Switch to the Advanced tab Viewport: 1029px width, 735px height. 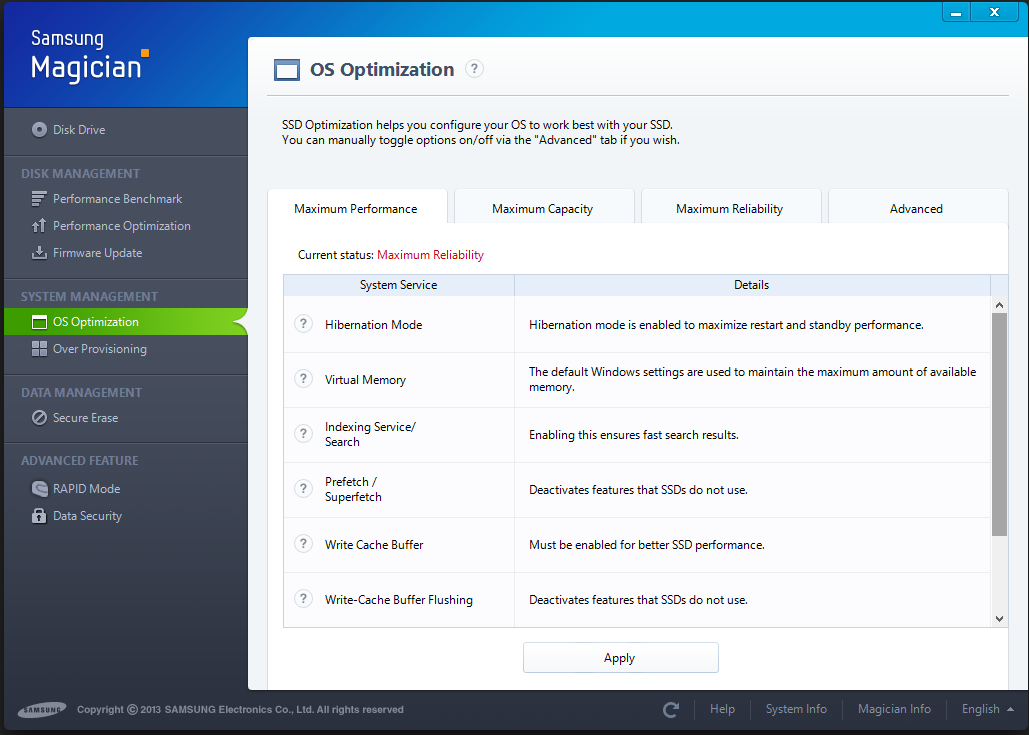pos(916,209)
